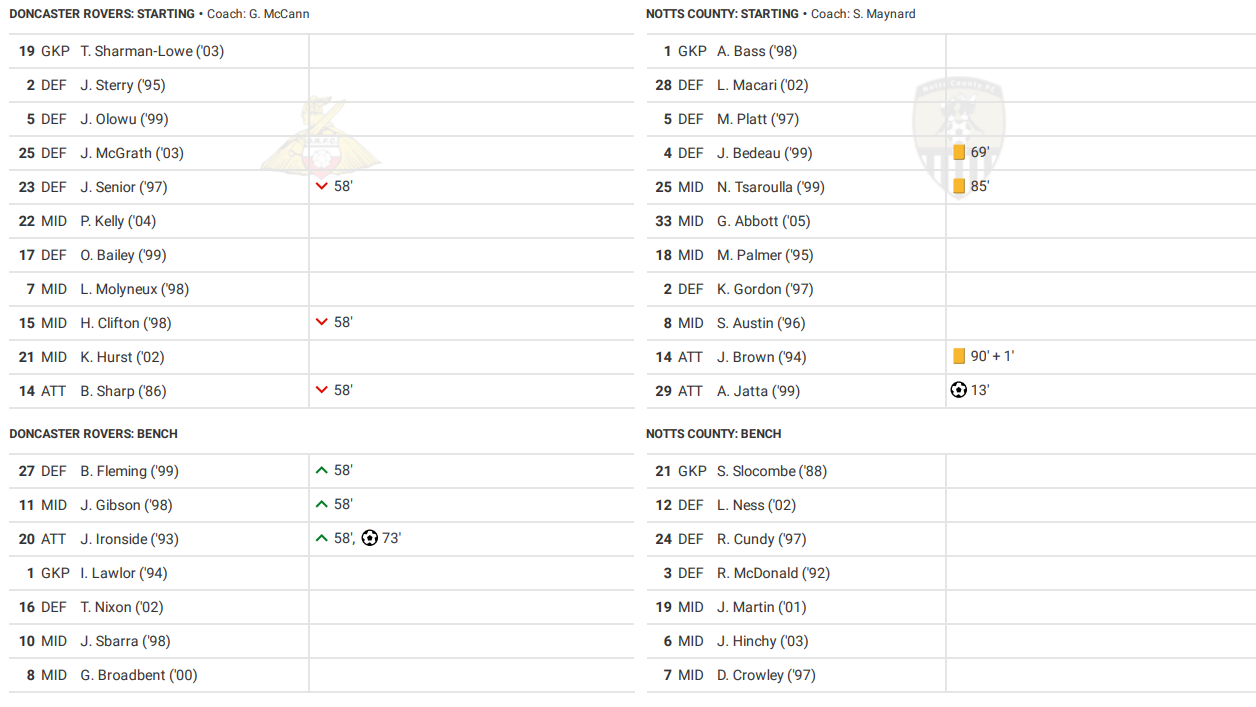Click the red substitution arrow for H. Clifton
1256x707 pixels.
[322, 323]
